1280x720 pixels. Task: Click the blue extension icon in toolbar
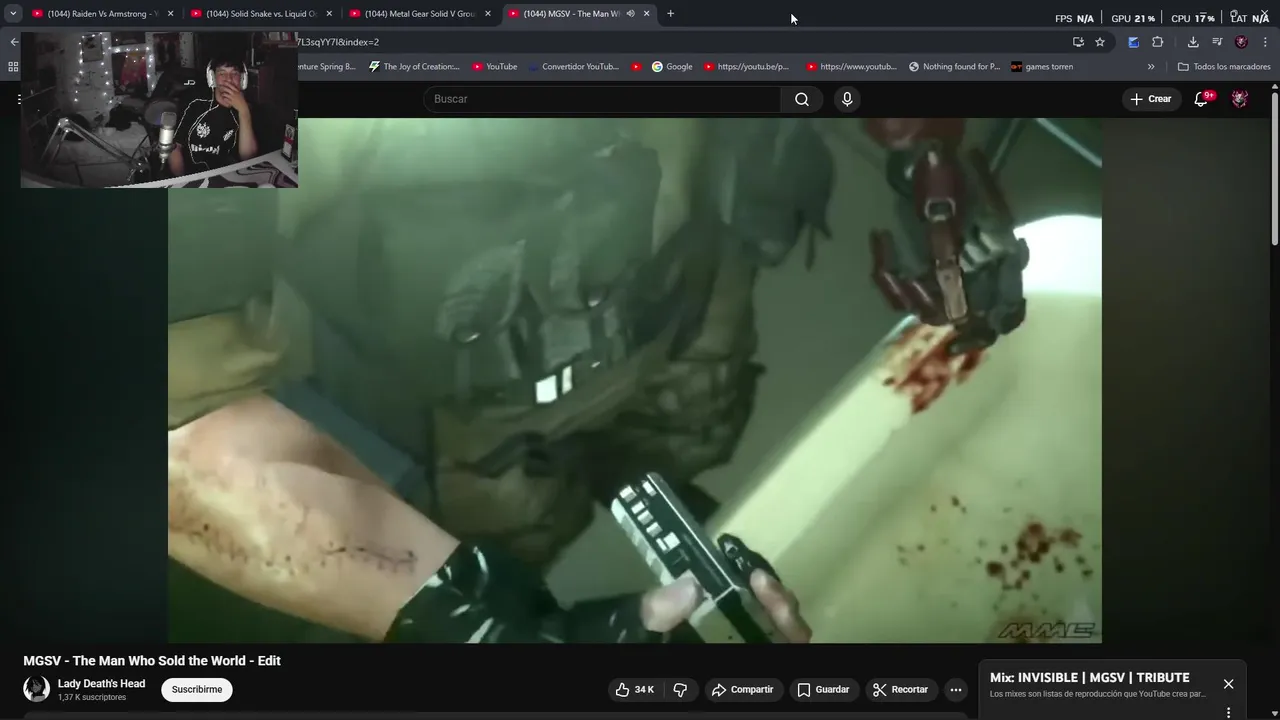[1133, 42]
